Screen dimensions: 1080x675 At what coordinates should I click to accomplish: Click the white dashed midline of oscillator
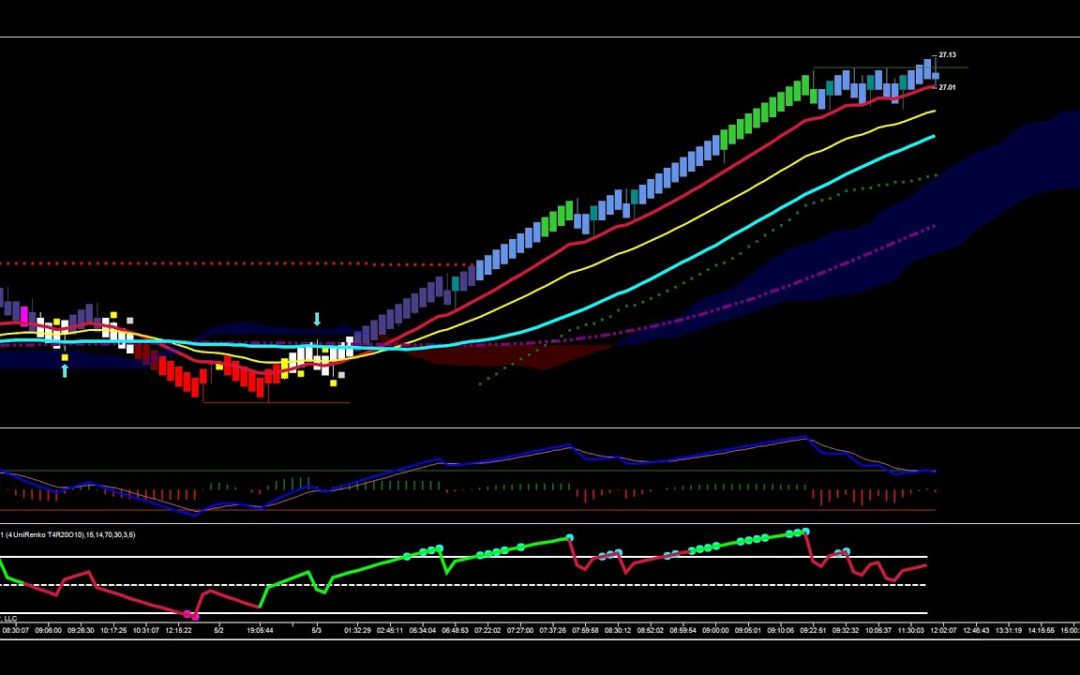tap(464, 585)
